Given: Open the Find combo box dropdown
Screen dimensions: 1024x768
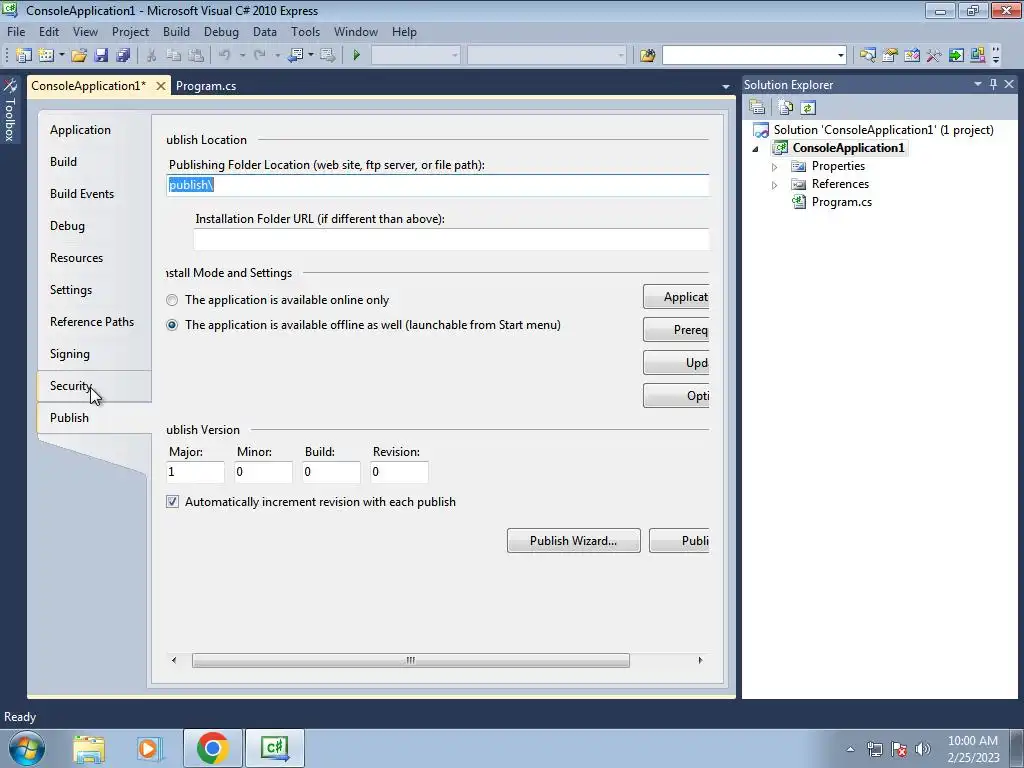Looking at the screenshot, I should pyautogui.click(x=840, y=55).
